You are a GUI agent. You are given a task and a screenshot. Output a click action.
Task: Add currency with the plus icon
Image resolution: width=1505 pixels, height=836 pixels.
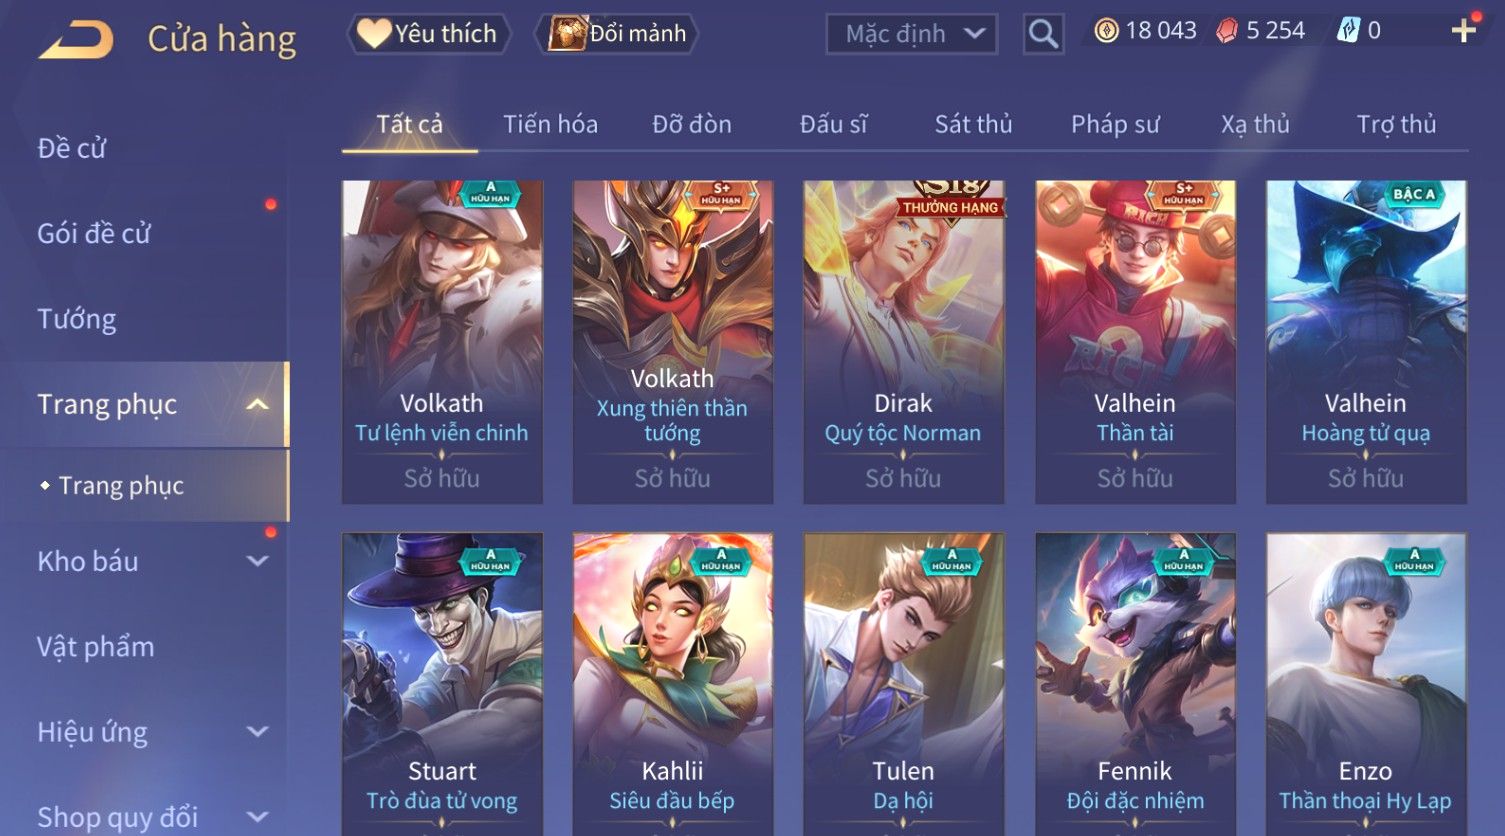click(1464, 31)
